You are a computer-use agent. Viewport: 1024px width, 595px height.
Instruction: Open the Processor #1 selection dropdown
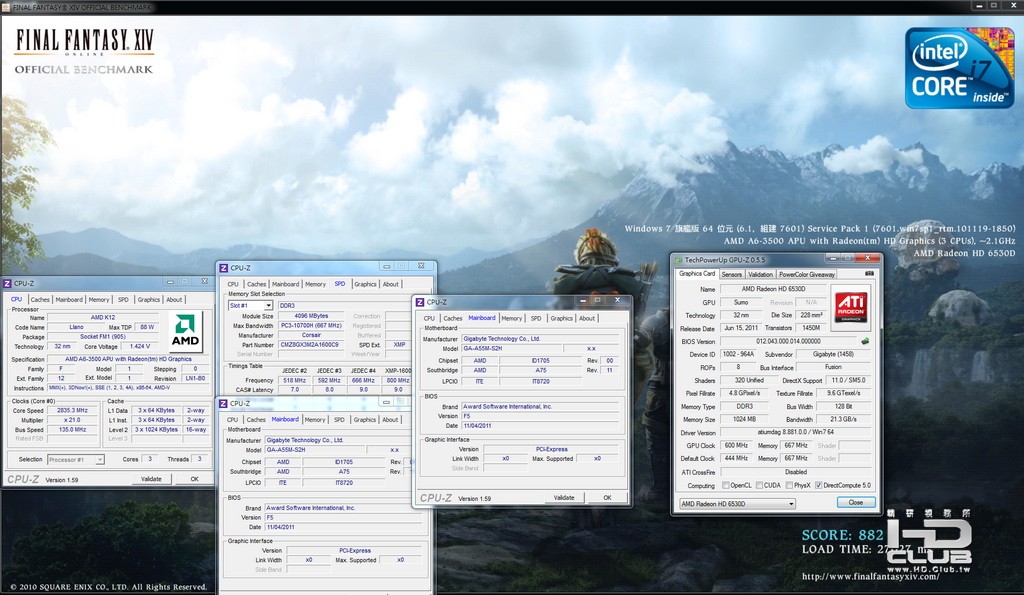click(76, 459)
